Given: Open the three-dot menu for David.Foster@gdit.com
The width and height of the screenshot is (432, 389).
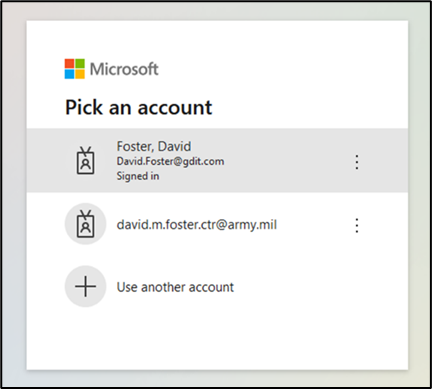Looking at the screenshot, I should coord(357,162).
